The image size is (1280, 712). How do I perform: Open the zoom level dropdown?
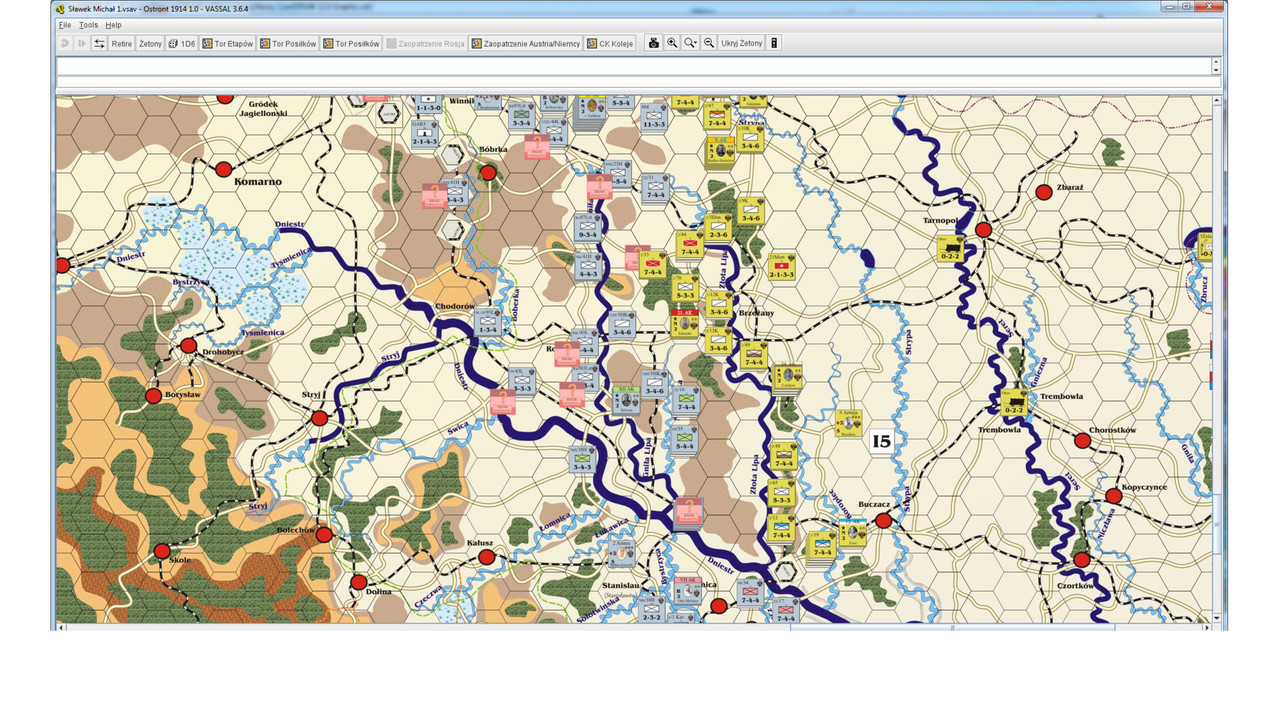tap(691, 43)
